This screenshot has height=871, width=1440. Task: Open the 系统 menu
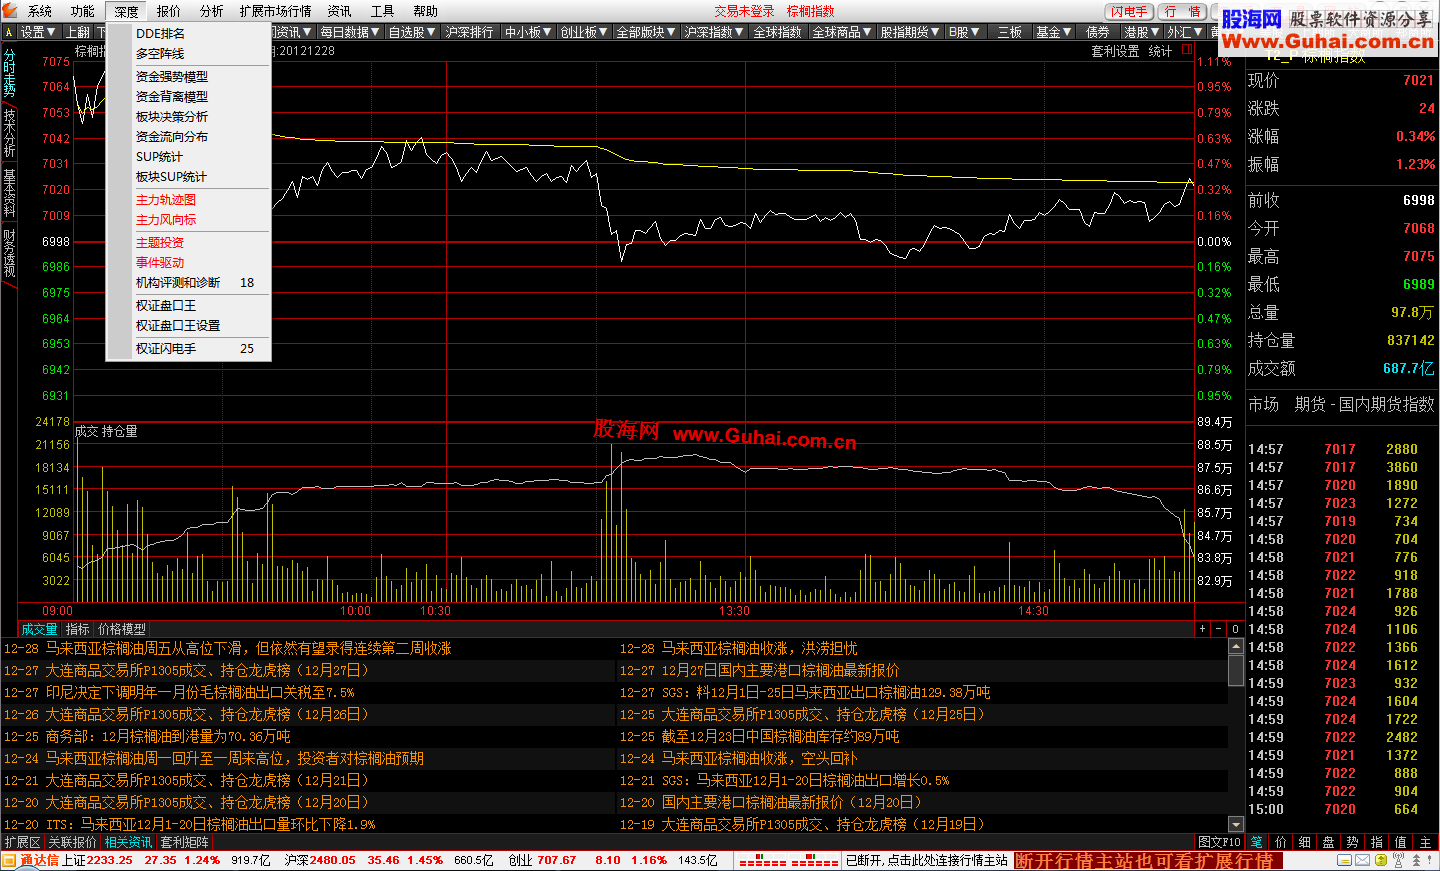[x=40, y=11]
